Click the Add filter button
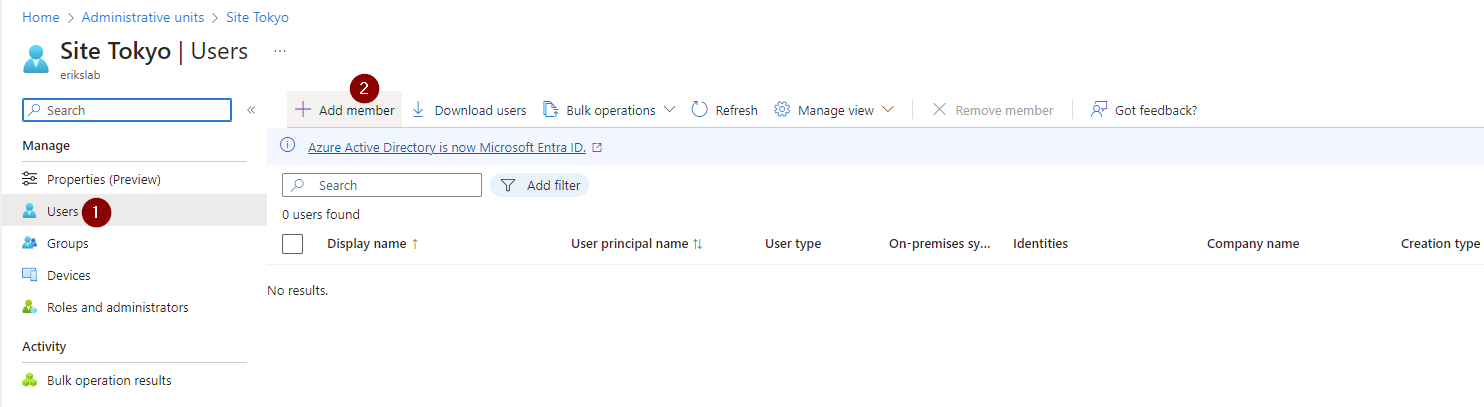1484x407 pixels. (x=540, y=186)
